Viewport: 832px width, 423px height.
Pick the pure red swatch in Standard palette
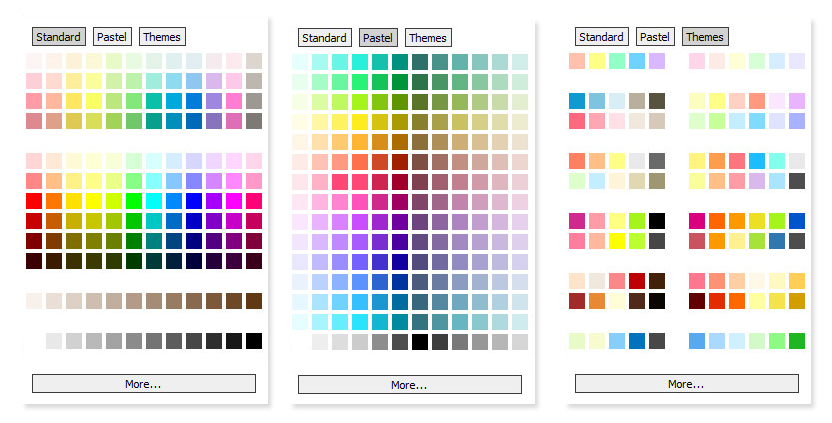[x=34, y=201]
